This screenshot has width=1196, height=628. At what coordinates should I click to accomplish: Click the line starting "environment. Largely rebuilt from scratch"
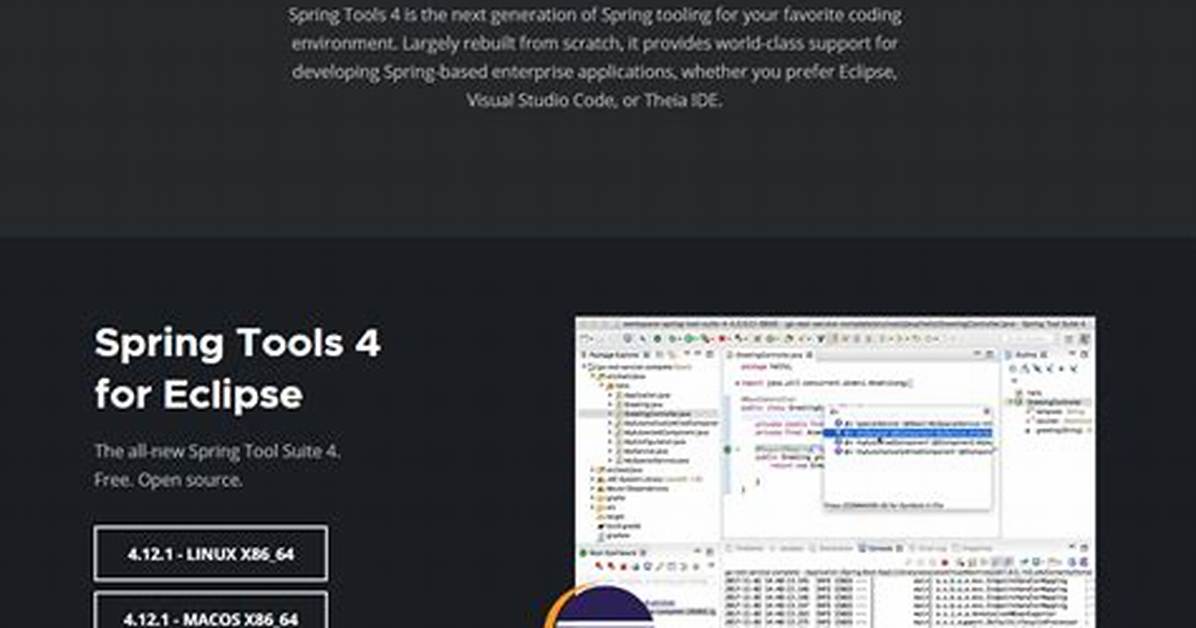pos(595,43)
